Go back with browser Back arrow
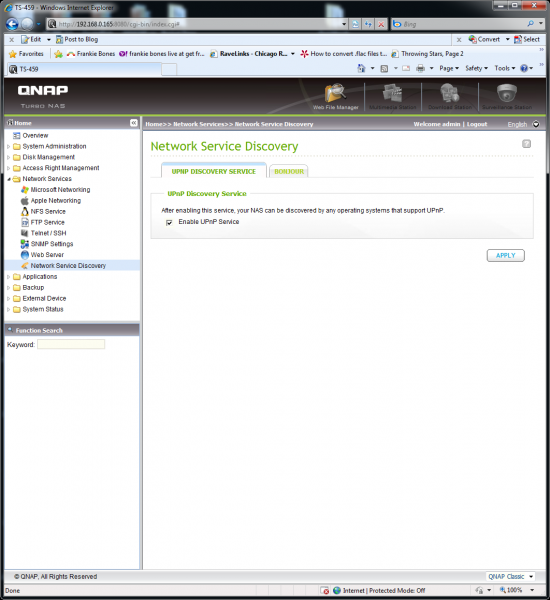 pos(12,24)
